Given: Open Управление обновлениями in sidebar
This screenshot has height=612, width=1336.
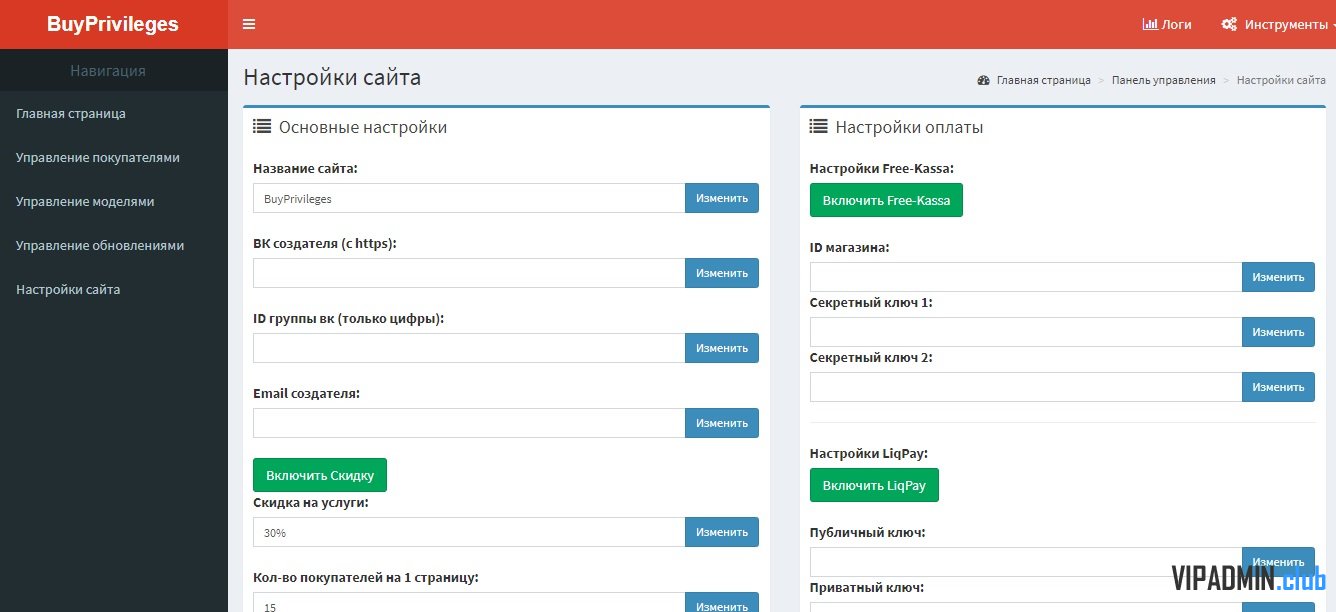Looking at the screenshot, I should 114,245.
